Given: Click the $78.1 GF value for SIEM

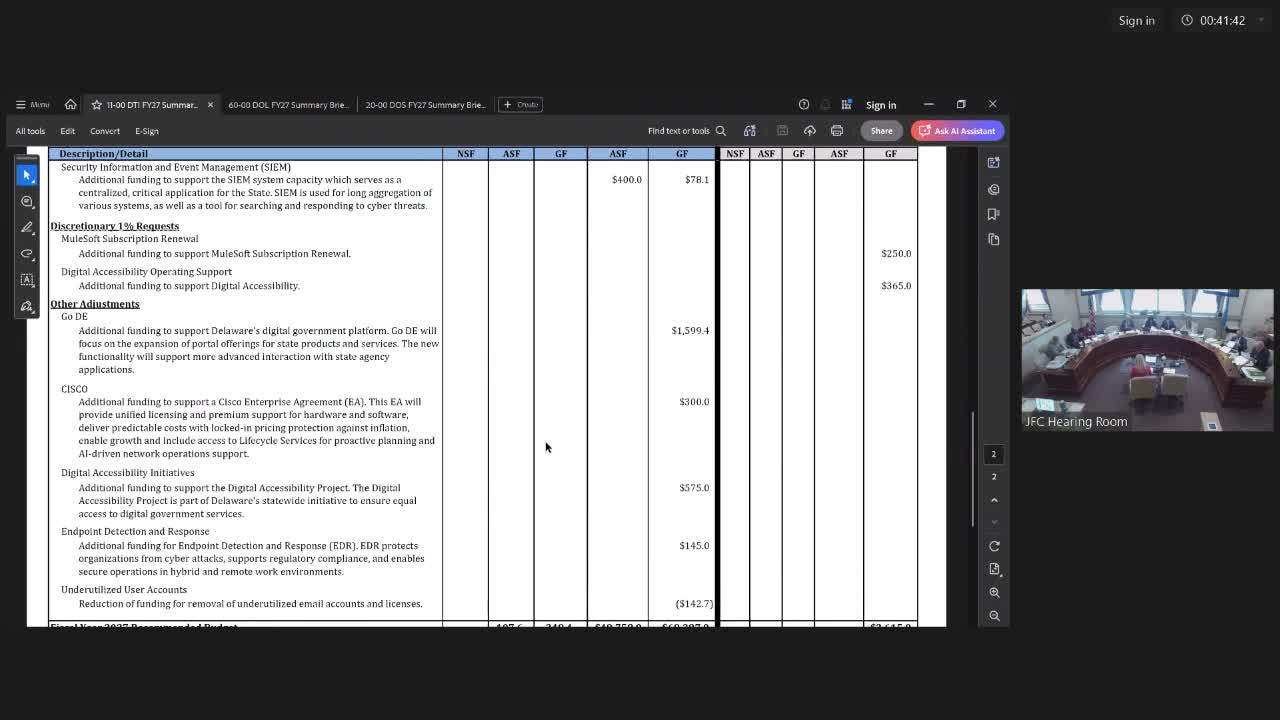Looking at the screenshot, I should (697, 180).
